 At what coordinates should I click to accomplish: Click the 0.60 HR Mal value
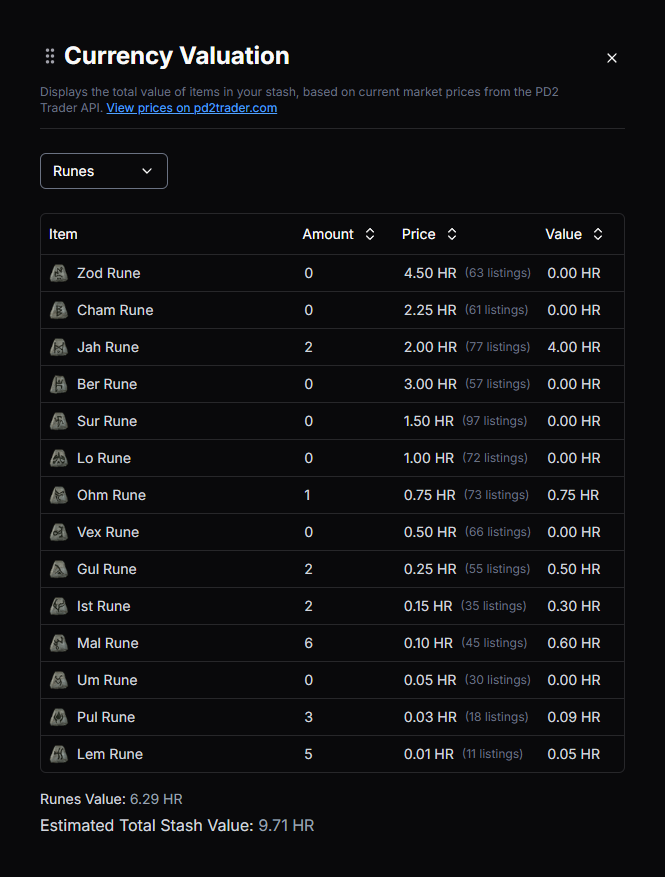click(x=574, y=643)
